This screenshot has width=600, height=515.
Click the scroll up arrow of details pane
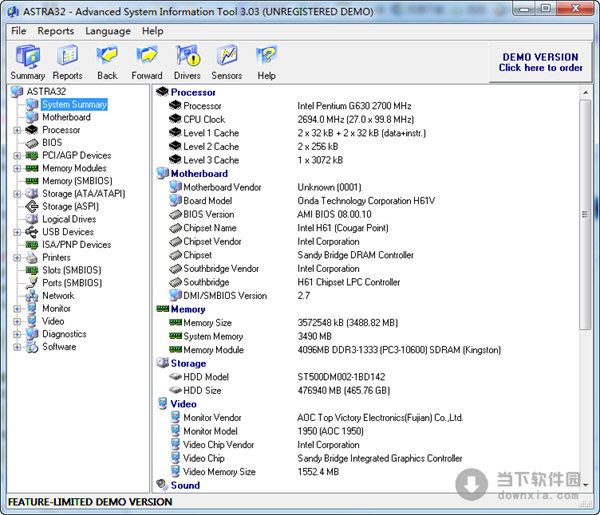[585, 92]
